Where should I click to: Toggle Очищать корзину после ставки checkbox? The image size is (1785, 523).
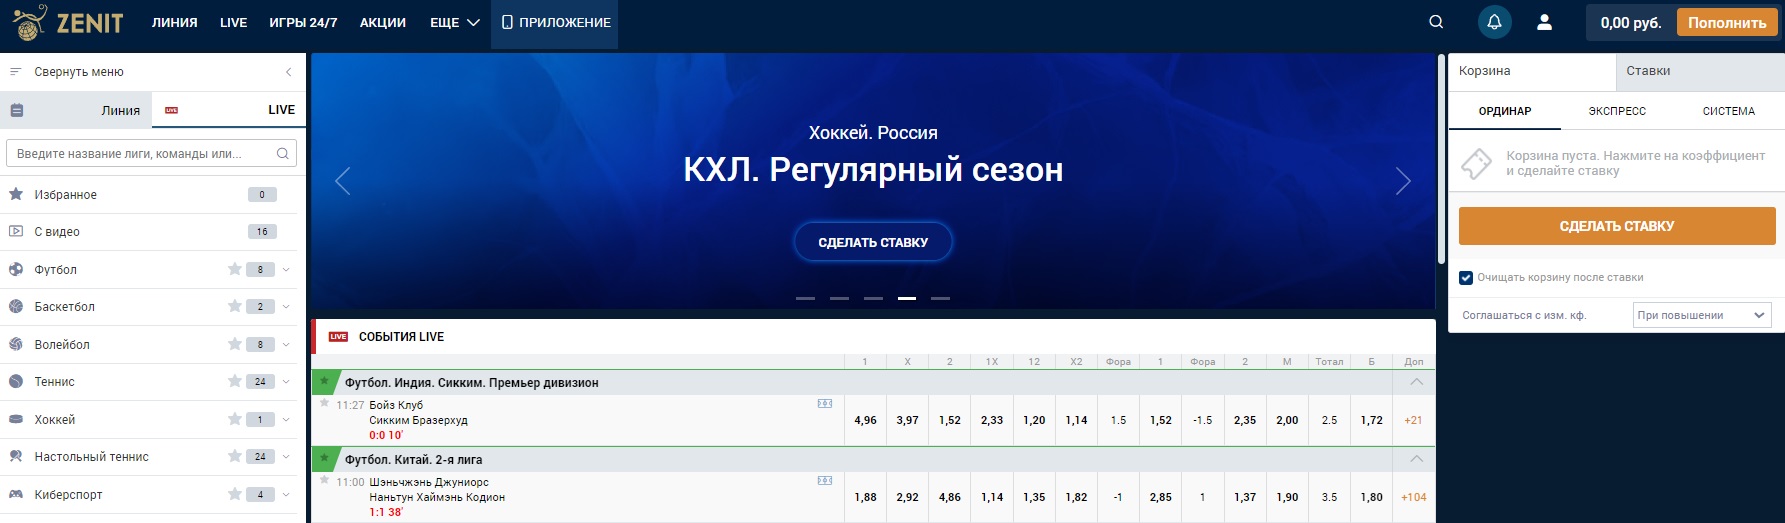1466,278
